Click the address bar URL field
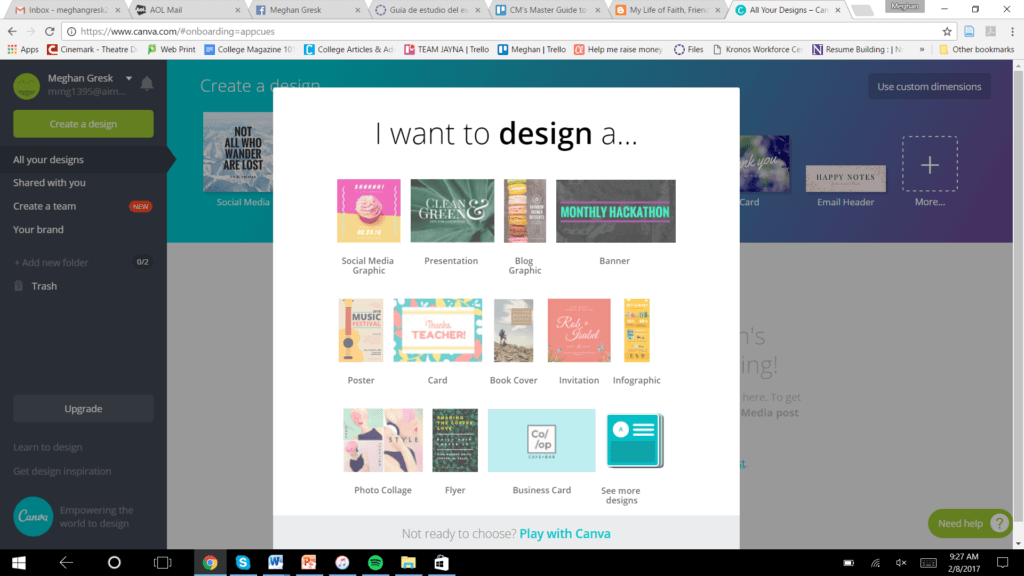 tap(503, 31)
